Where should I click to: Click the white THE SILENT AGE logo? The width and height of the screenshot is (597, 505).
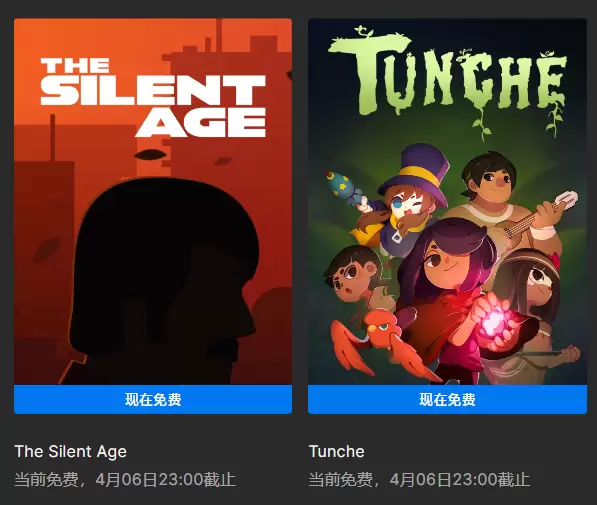pyautogui.click(x=153, y=97)
